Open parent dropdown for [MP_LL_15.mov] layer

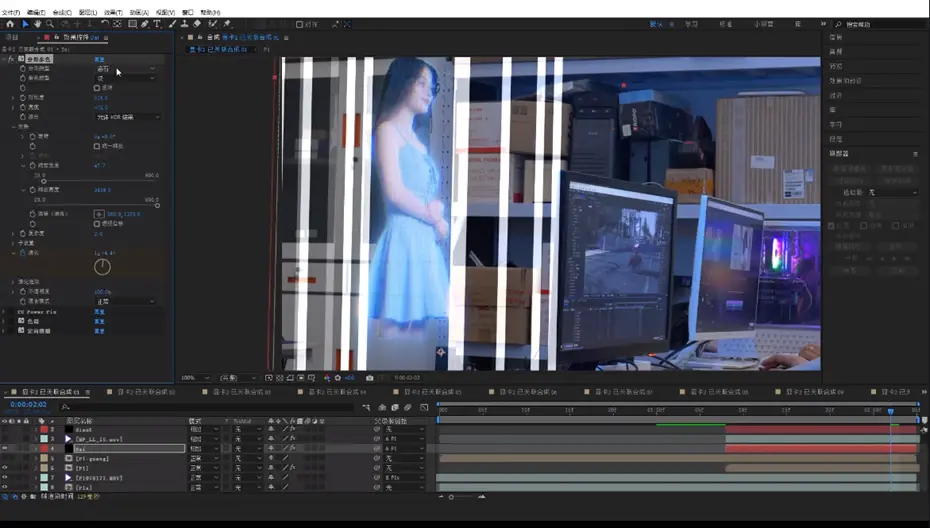(x=405, y=439)
